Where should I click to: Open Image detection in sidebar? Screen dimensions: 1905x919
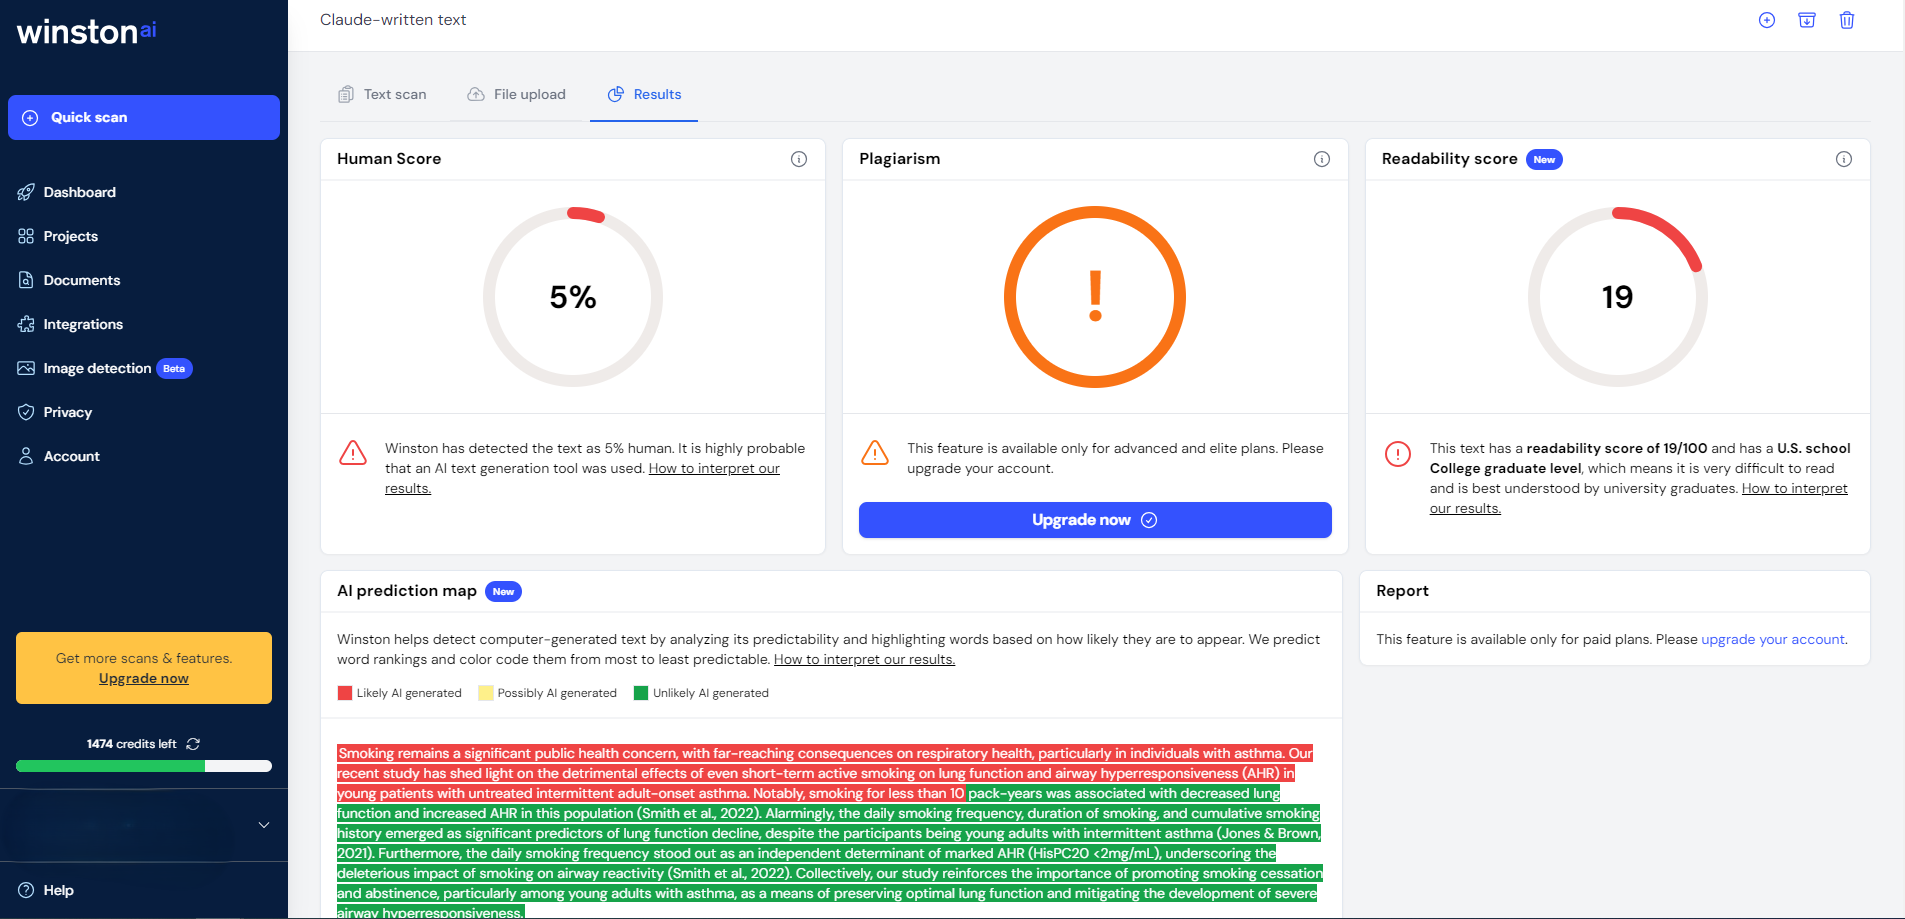(97, 368)
